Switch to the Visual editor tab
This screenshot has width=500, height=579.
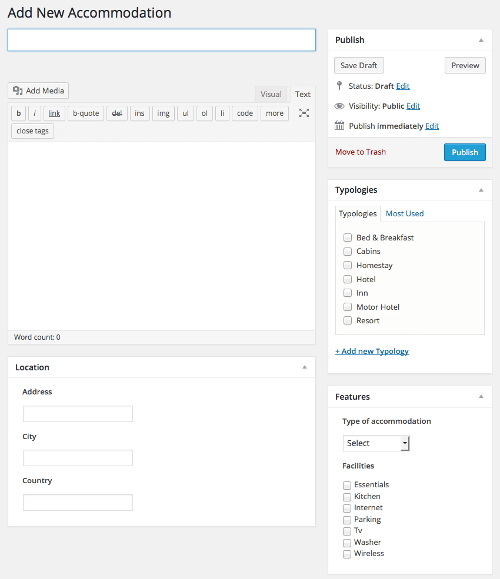pyautogui.click(x=271, y=94)
